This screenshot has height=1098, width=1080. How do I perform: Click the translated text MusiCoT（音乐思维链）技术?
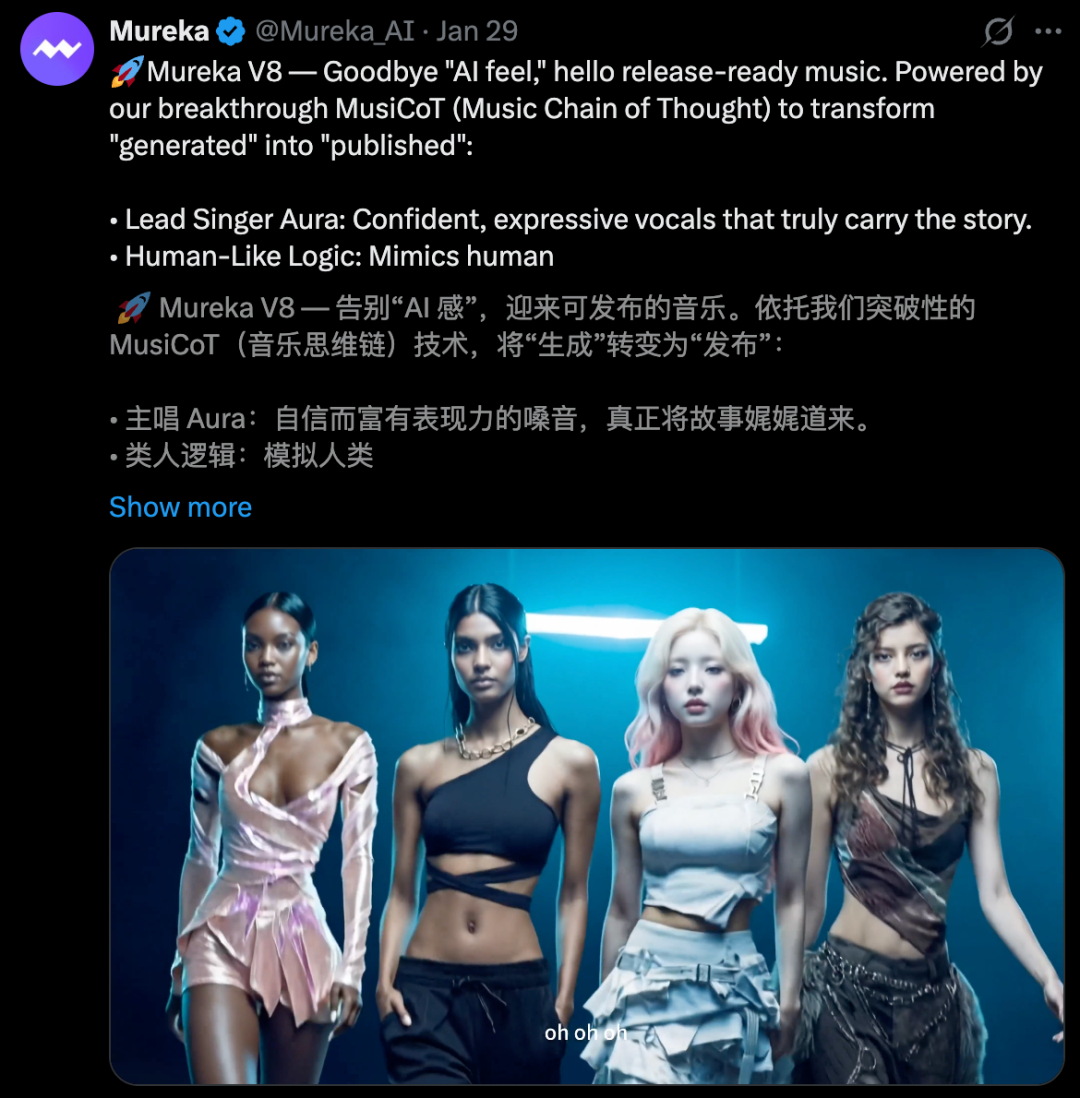(289, 345)
